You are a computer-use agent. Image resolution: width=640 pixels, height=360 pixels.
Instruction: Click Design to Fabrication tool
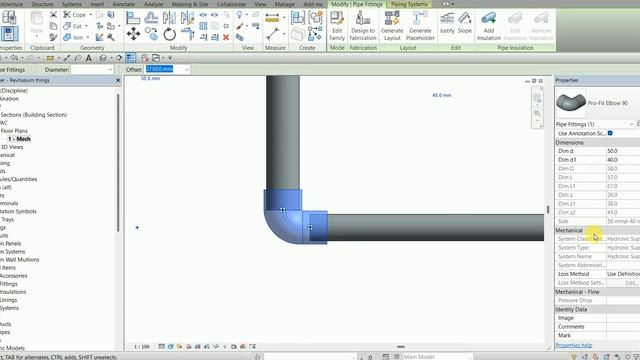363,26
